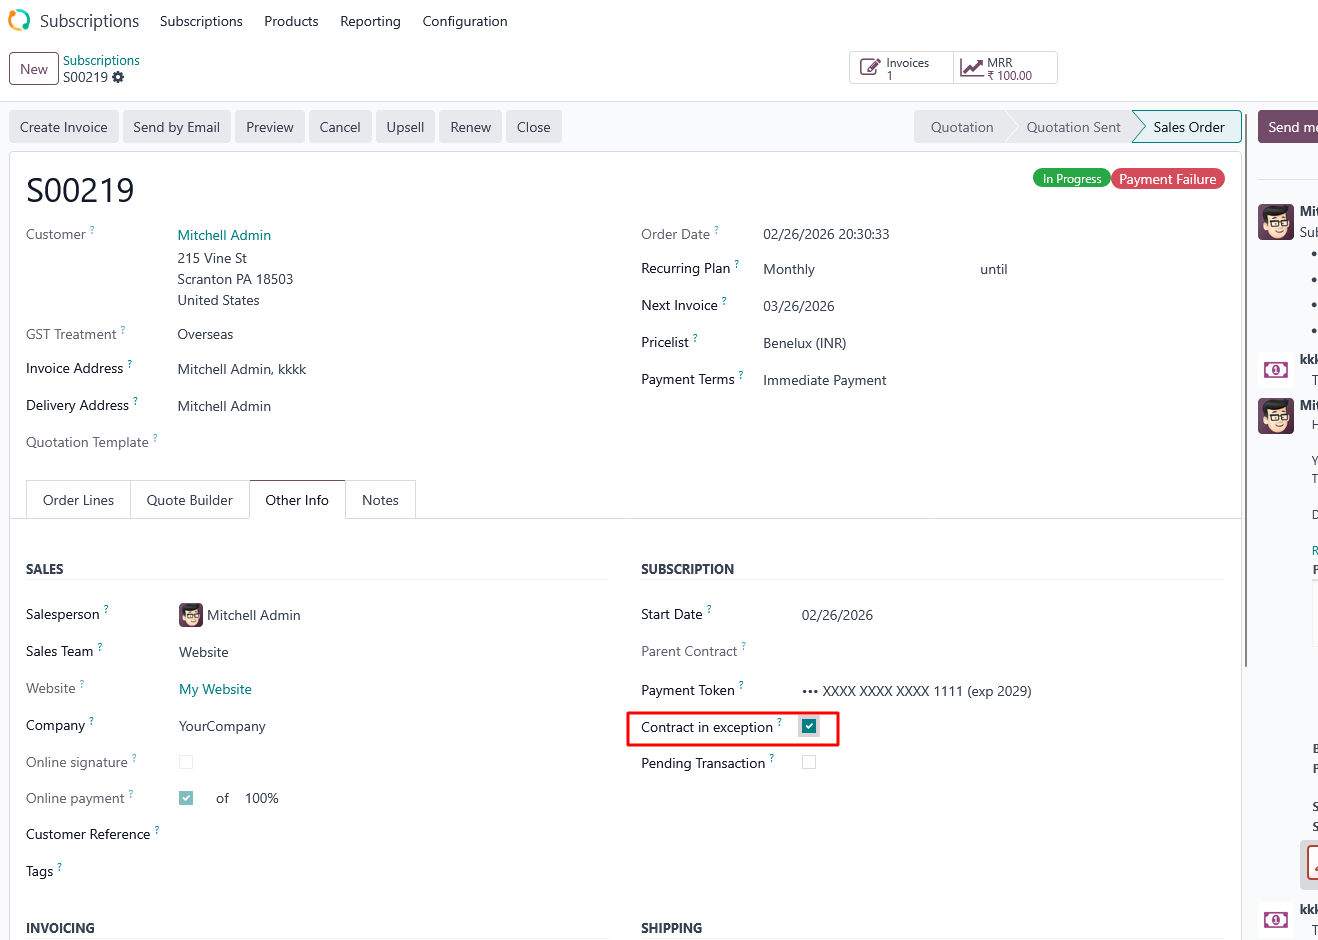Image resolution: width=1318 pixels, height=940 pixels.
Task: Follow the My Website link
Action: [215, 689]
